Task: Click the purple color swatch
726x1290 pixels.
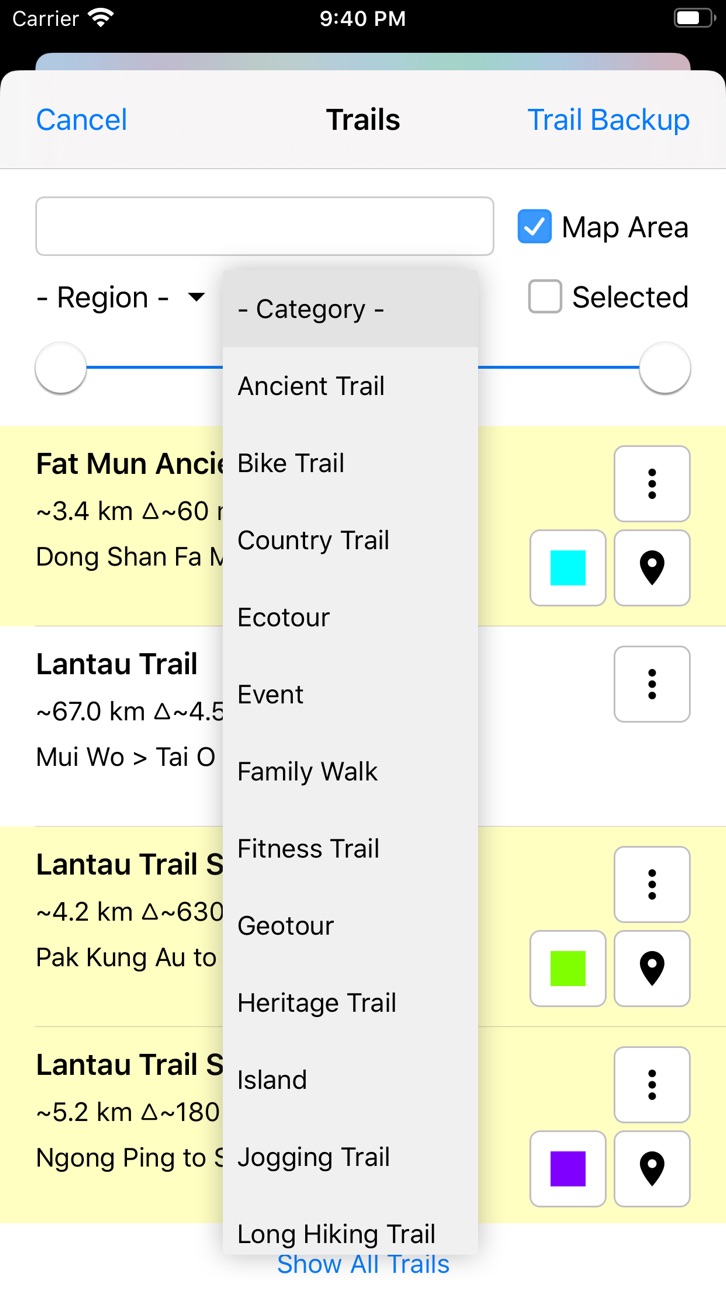Action: (x=568, y=1168)
